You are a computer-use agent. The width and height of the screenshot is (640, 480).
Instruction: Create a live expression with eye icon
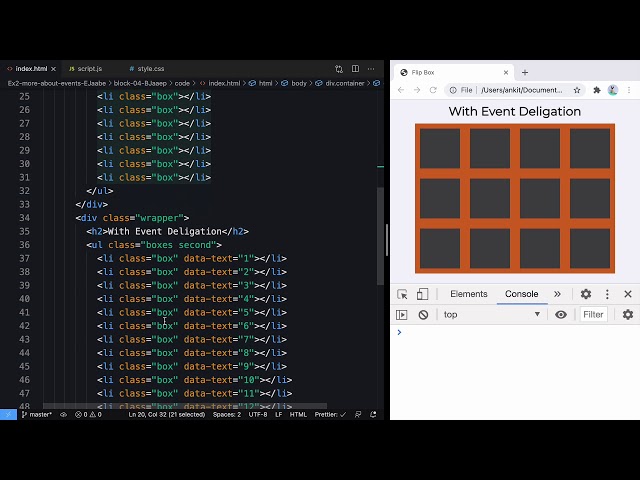click(x=561, y=315)
